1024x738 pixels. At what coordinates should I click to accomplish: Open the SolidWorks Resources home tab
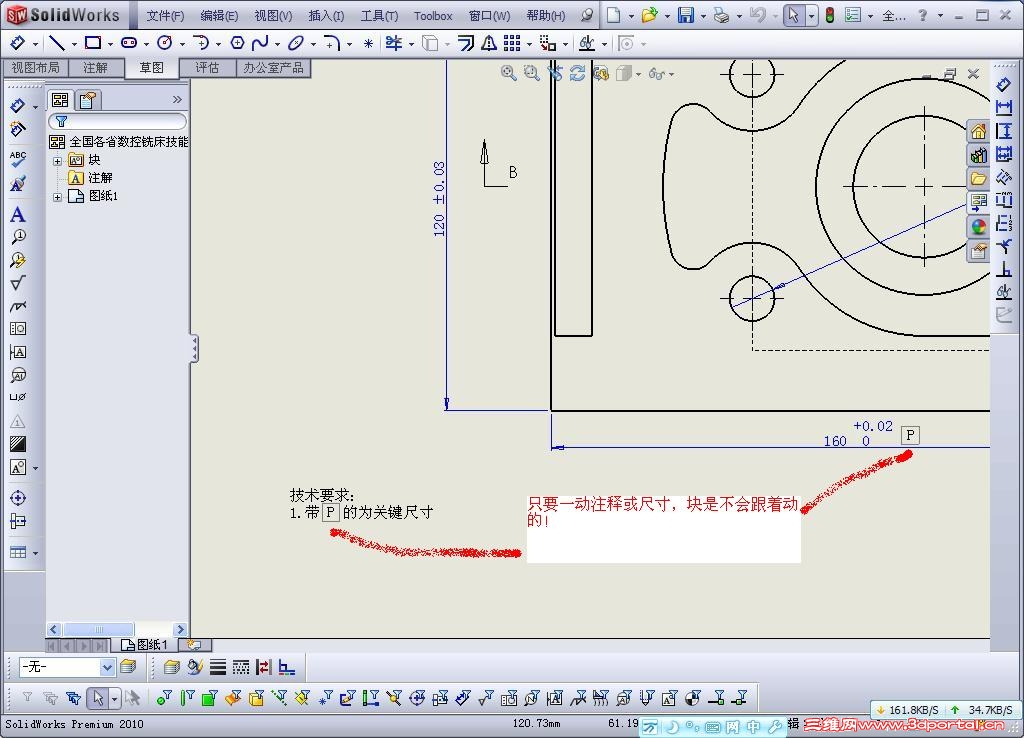[978, 132]
